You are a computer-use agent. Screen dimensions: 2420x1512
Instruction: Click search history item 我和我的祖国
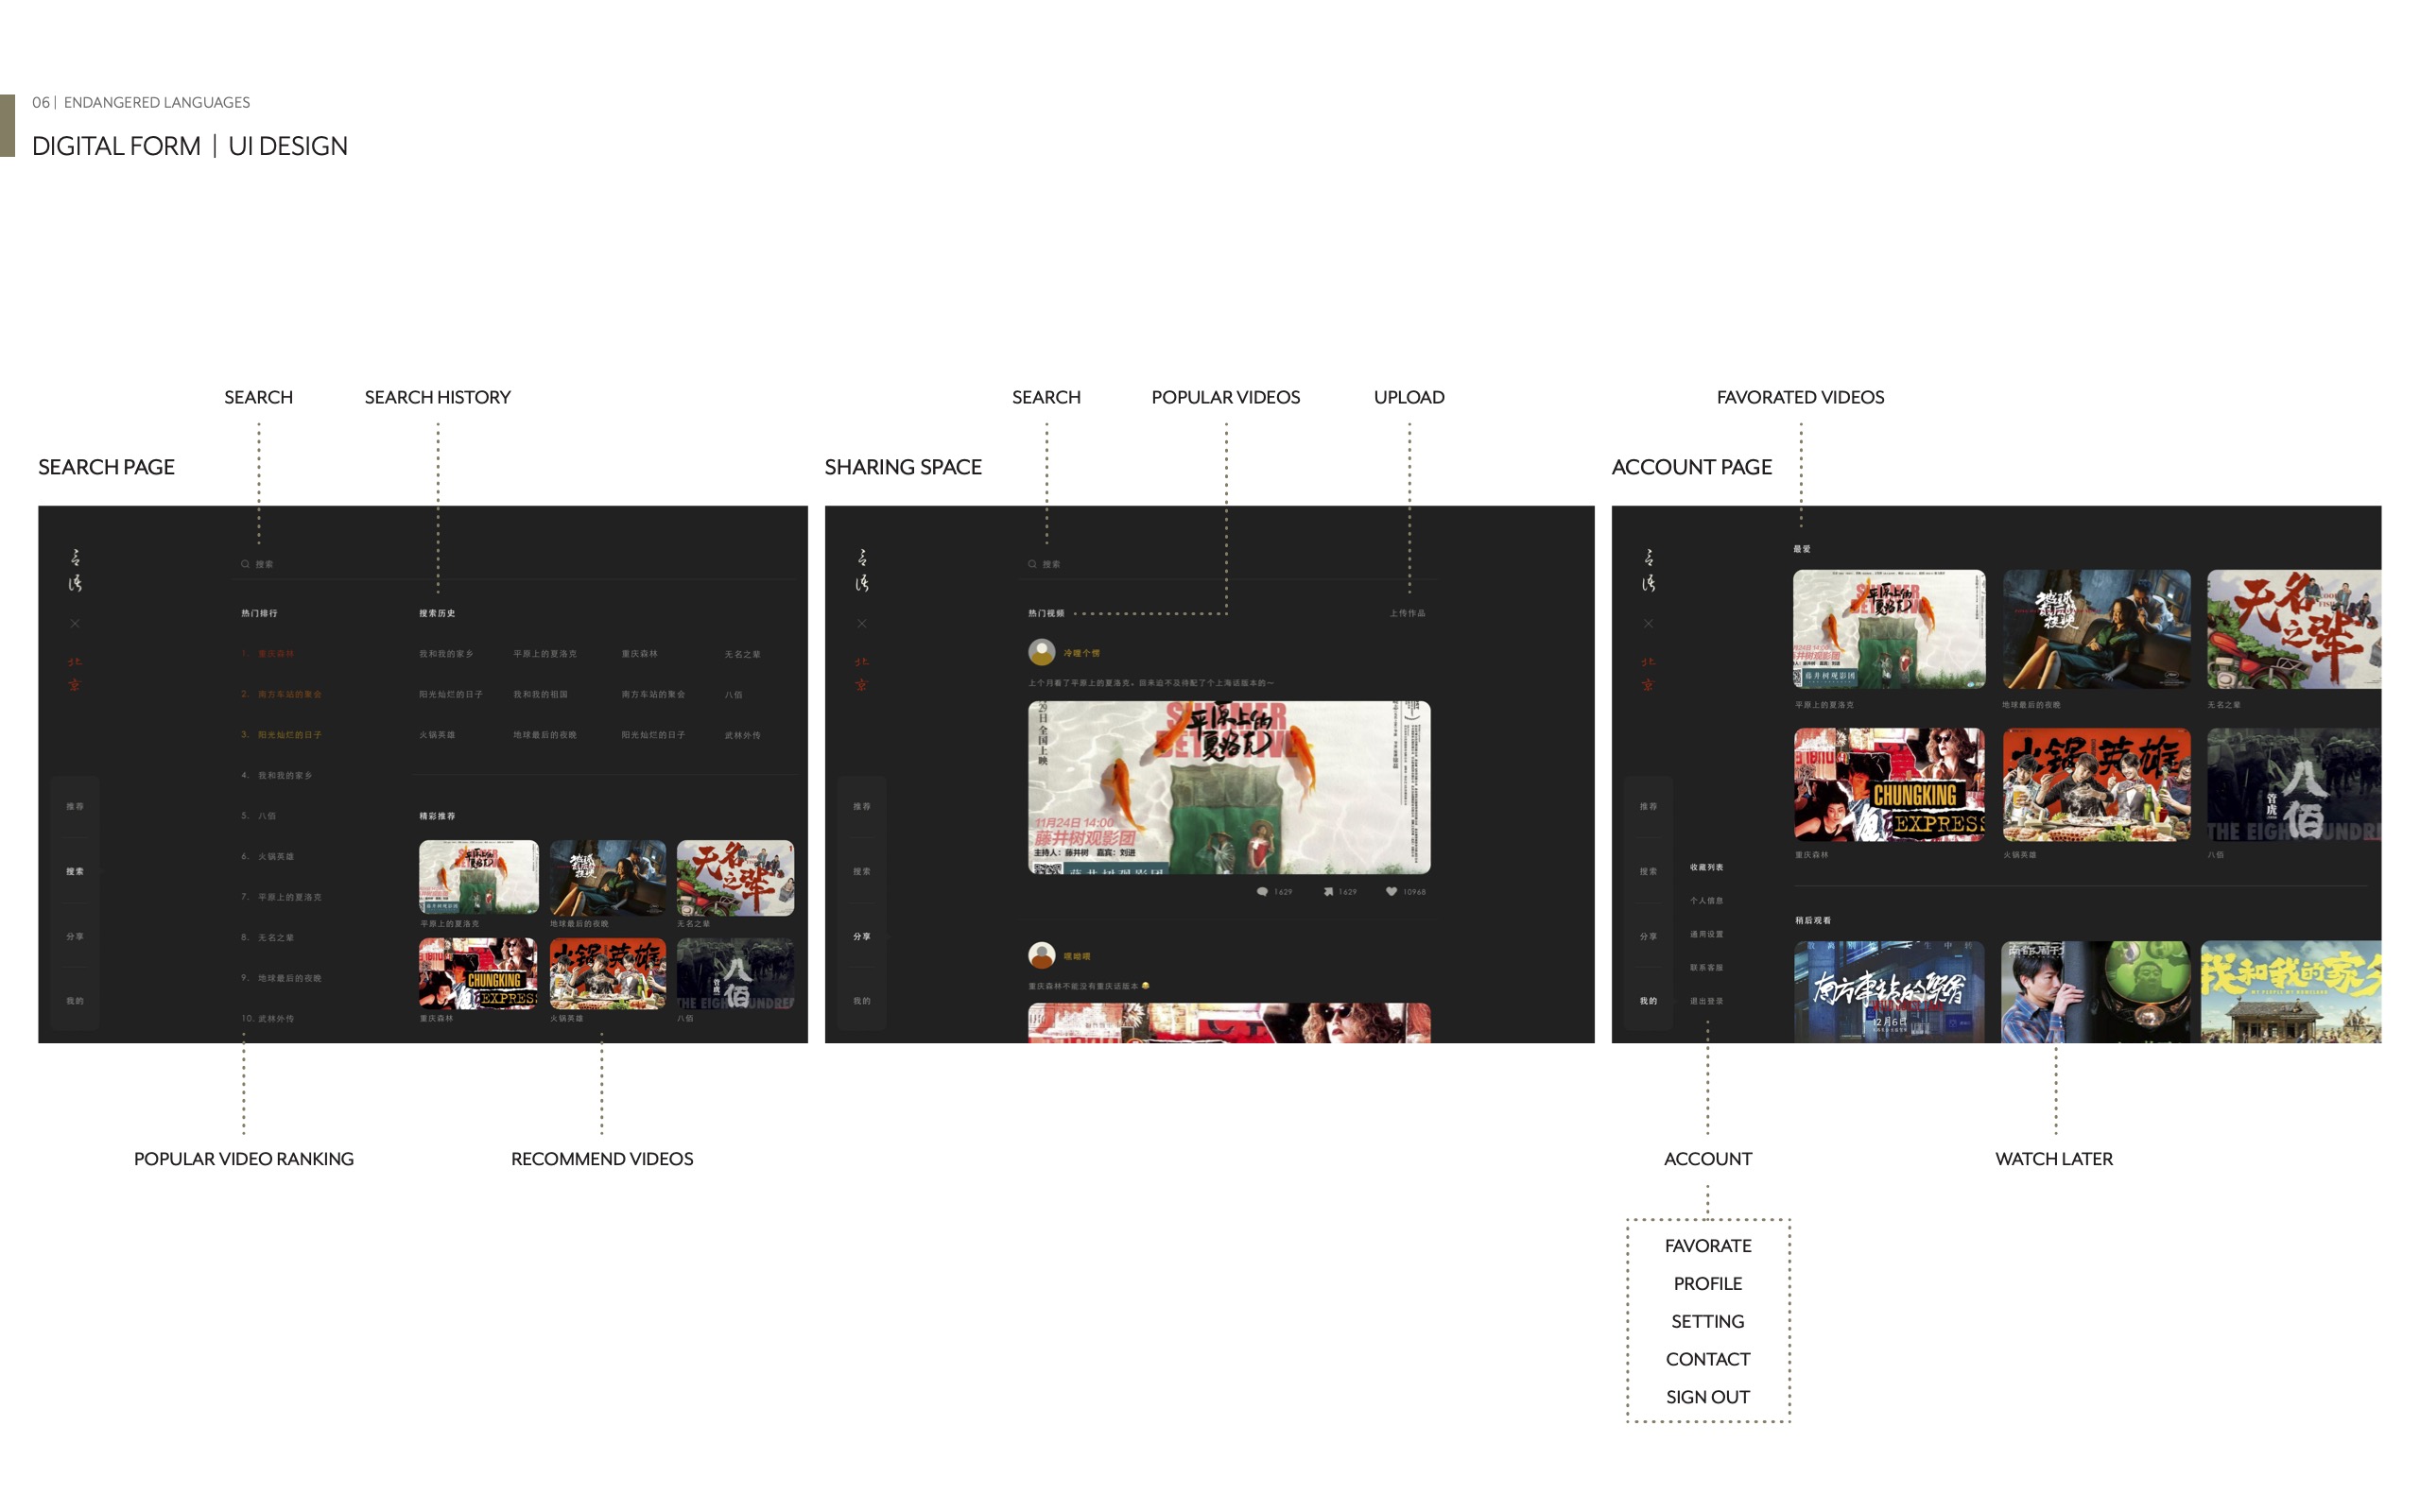click(540, 694)
